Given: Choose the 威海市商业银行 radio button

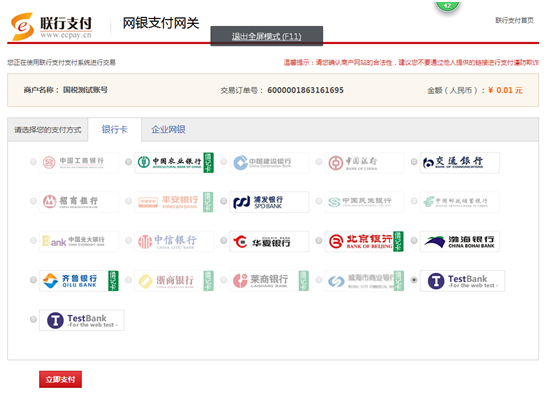Looking at the screenshot, I should 319,280.
